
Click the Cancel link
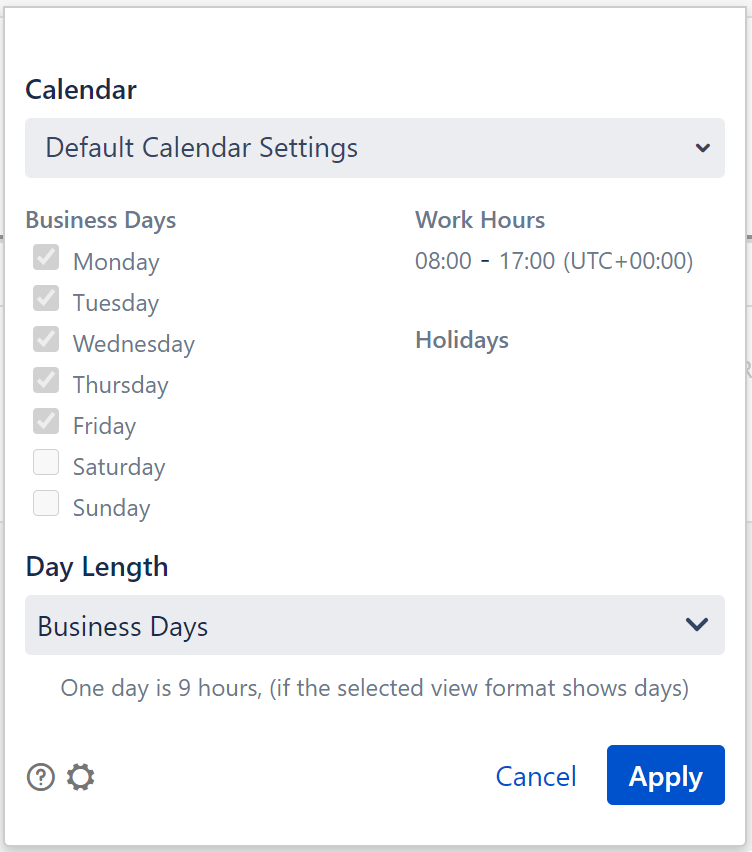536,777
